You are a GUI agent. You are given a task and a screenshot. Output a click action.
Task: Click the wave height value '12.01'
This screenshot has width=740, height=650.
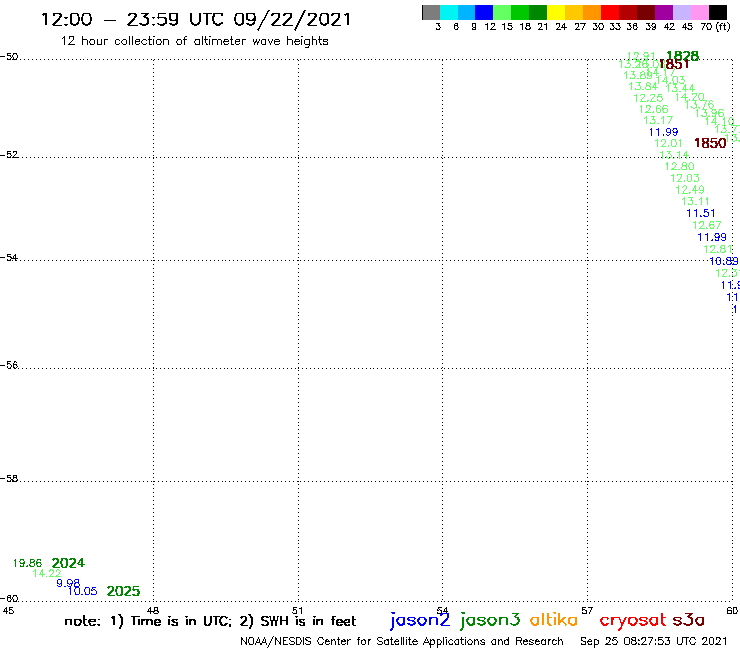click(x=668, y=143)
